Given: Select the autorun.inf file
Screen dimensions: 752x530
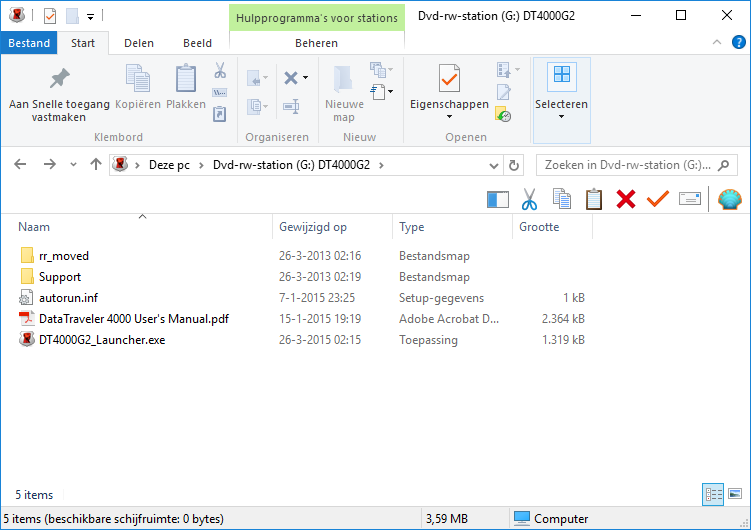Looking at the screenshot, I should click(x=68, y=298).
